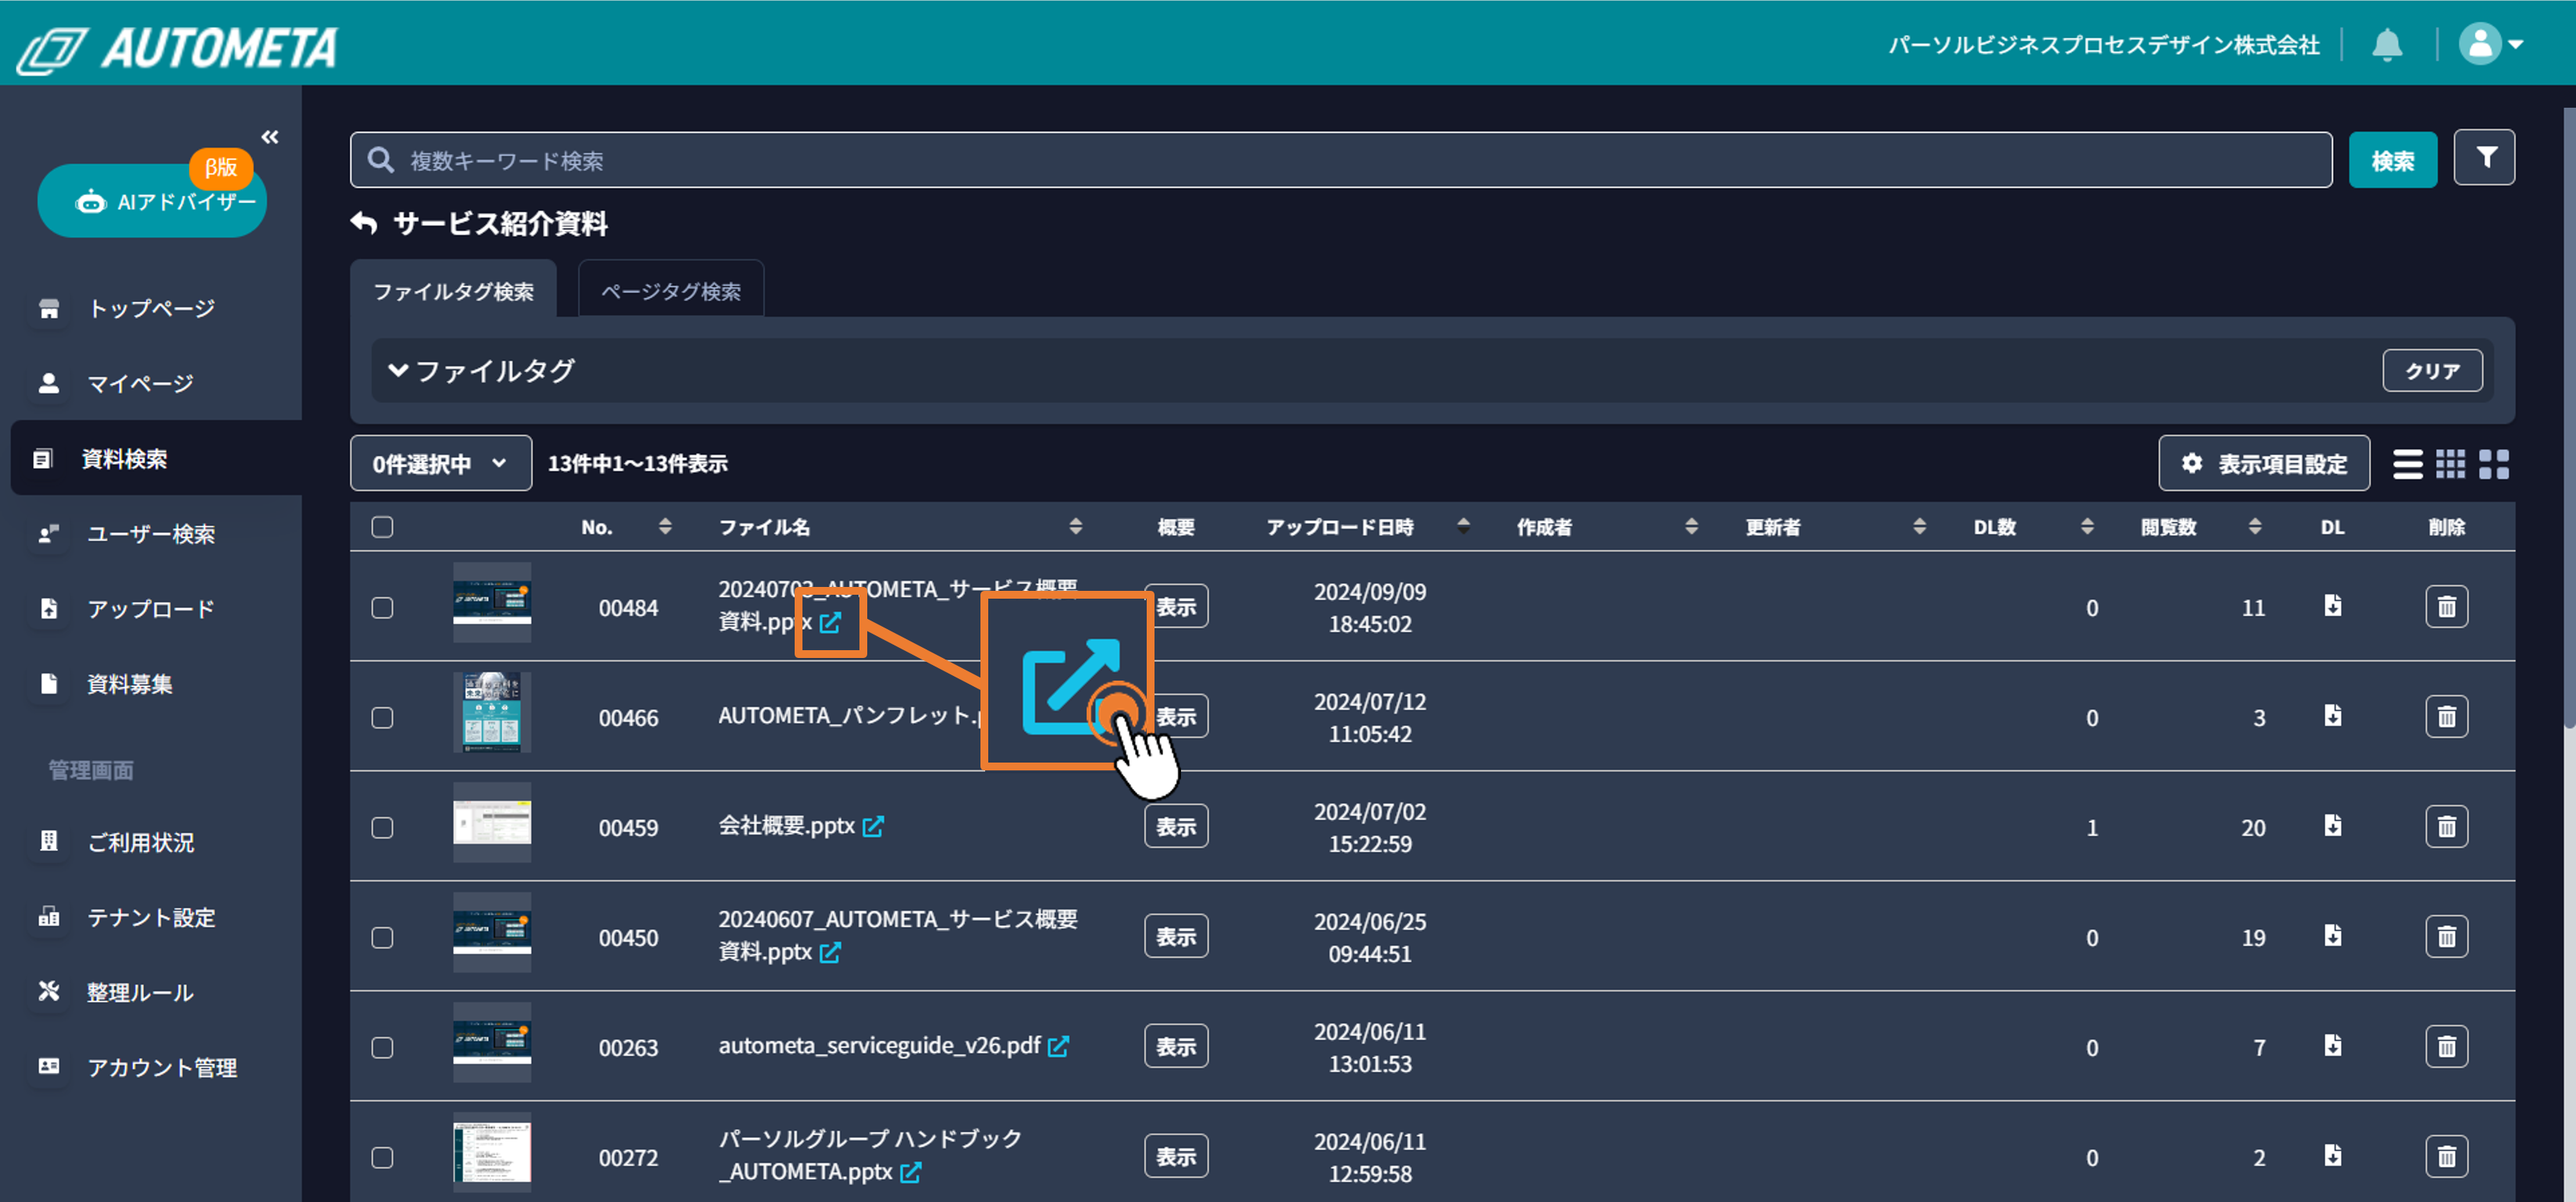
Task: Switch to large tile view layout
Action: (2493, 464)
